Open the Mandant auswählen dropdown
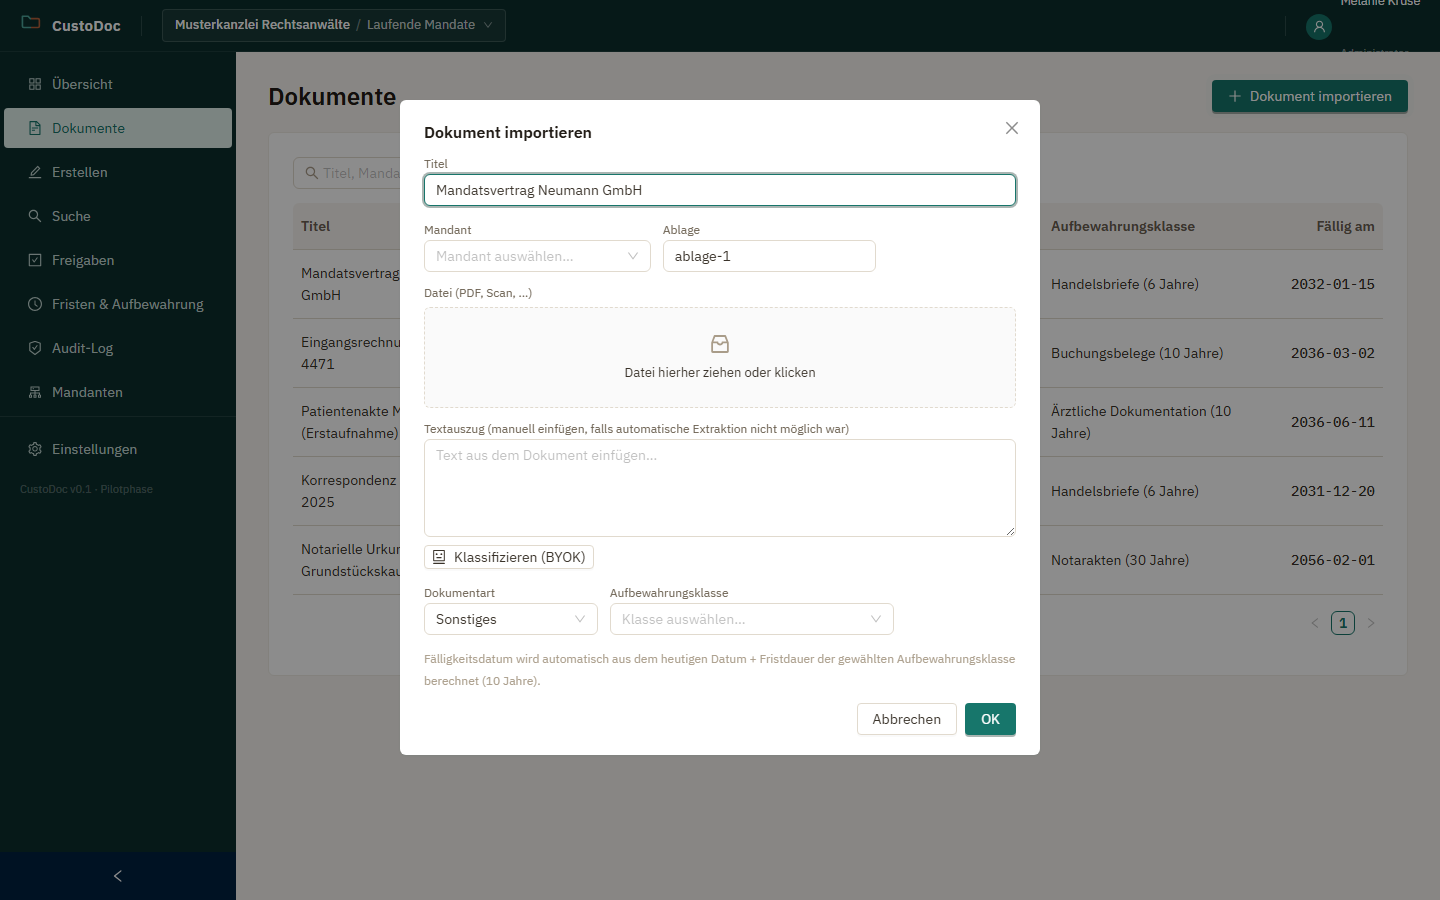This screenshot has height=900, width=1440. [x=537, y=256]
